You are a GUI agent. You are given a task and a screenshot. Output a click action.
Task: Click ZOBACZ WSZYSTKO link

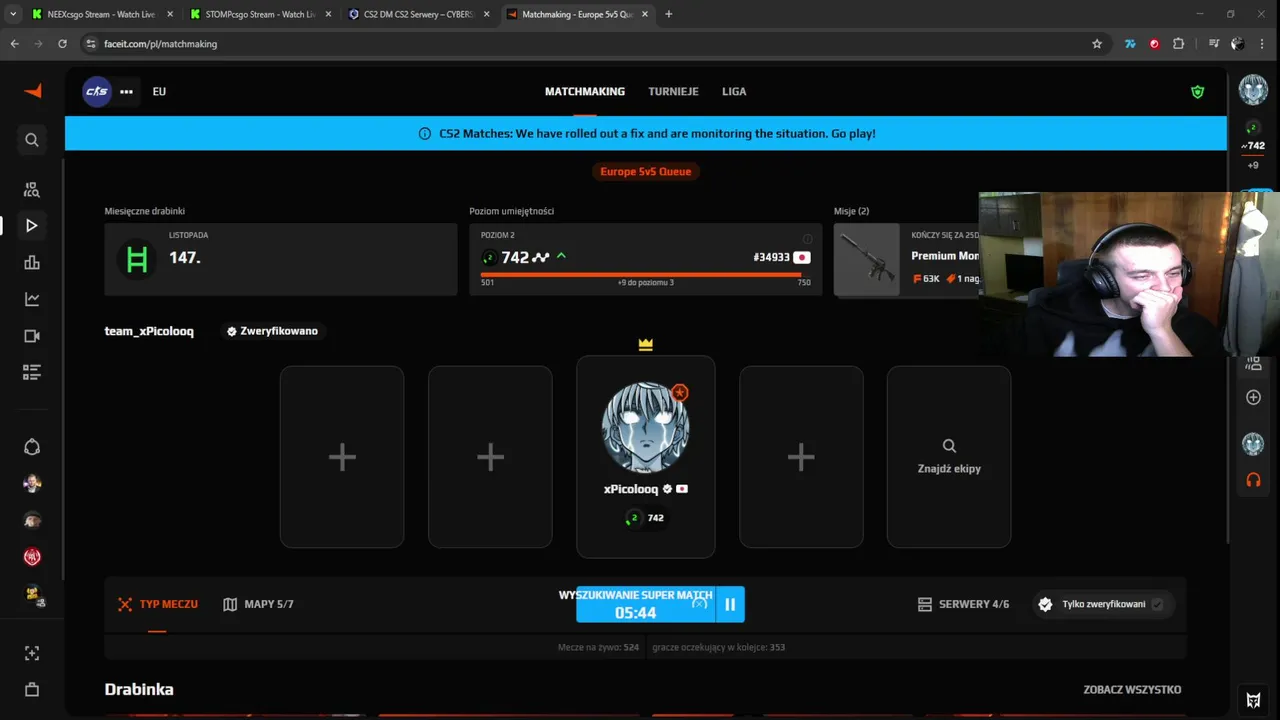(1132, 690)
